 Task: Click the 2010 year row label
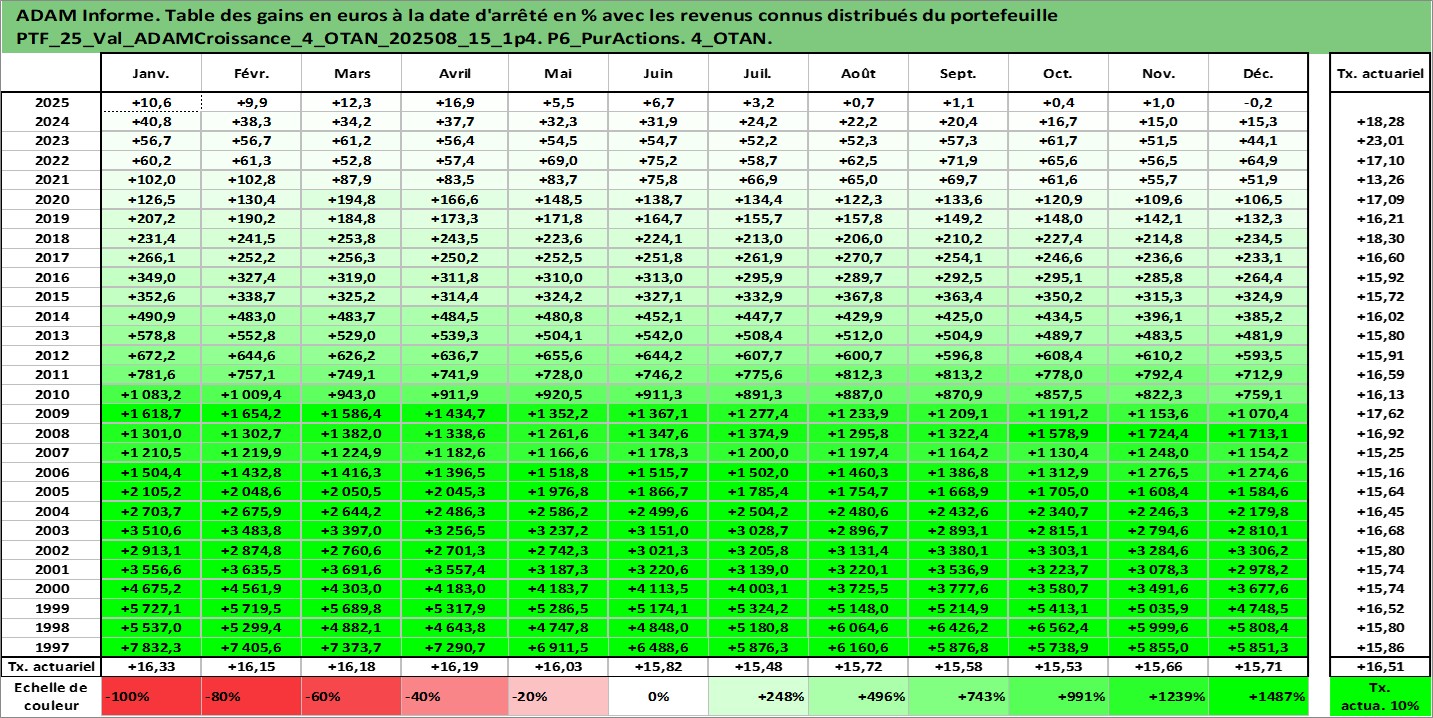(52, 394)
